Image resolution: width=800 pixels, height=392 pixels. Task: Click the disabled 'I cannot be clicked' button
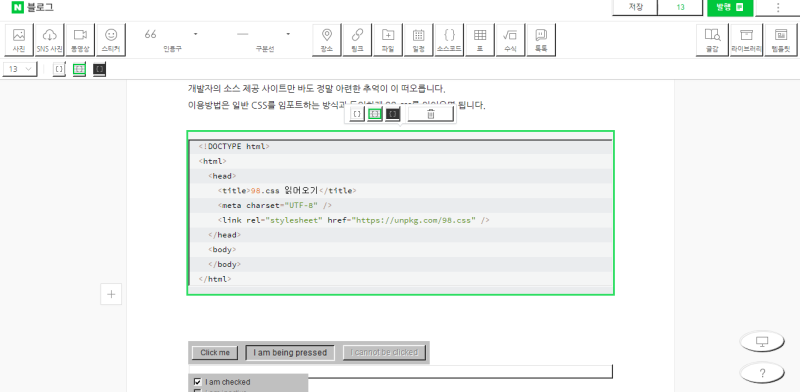384,353
